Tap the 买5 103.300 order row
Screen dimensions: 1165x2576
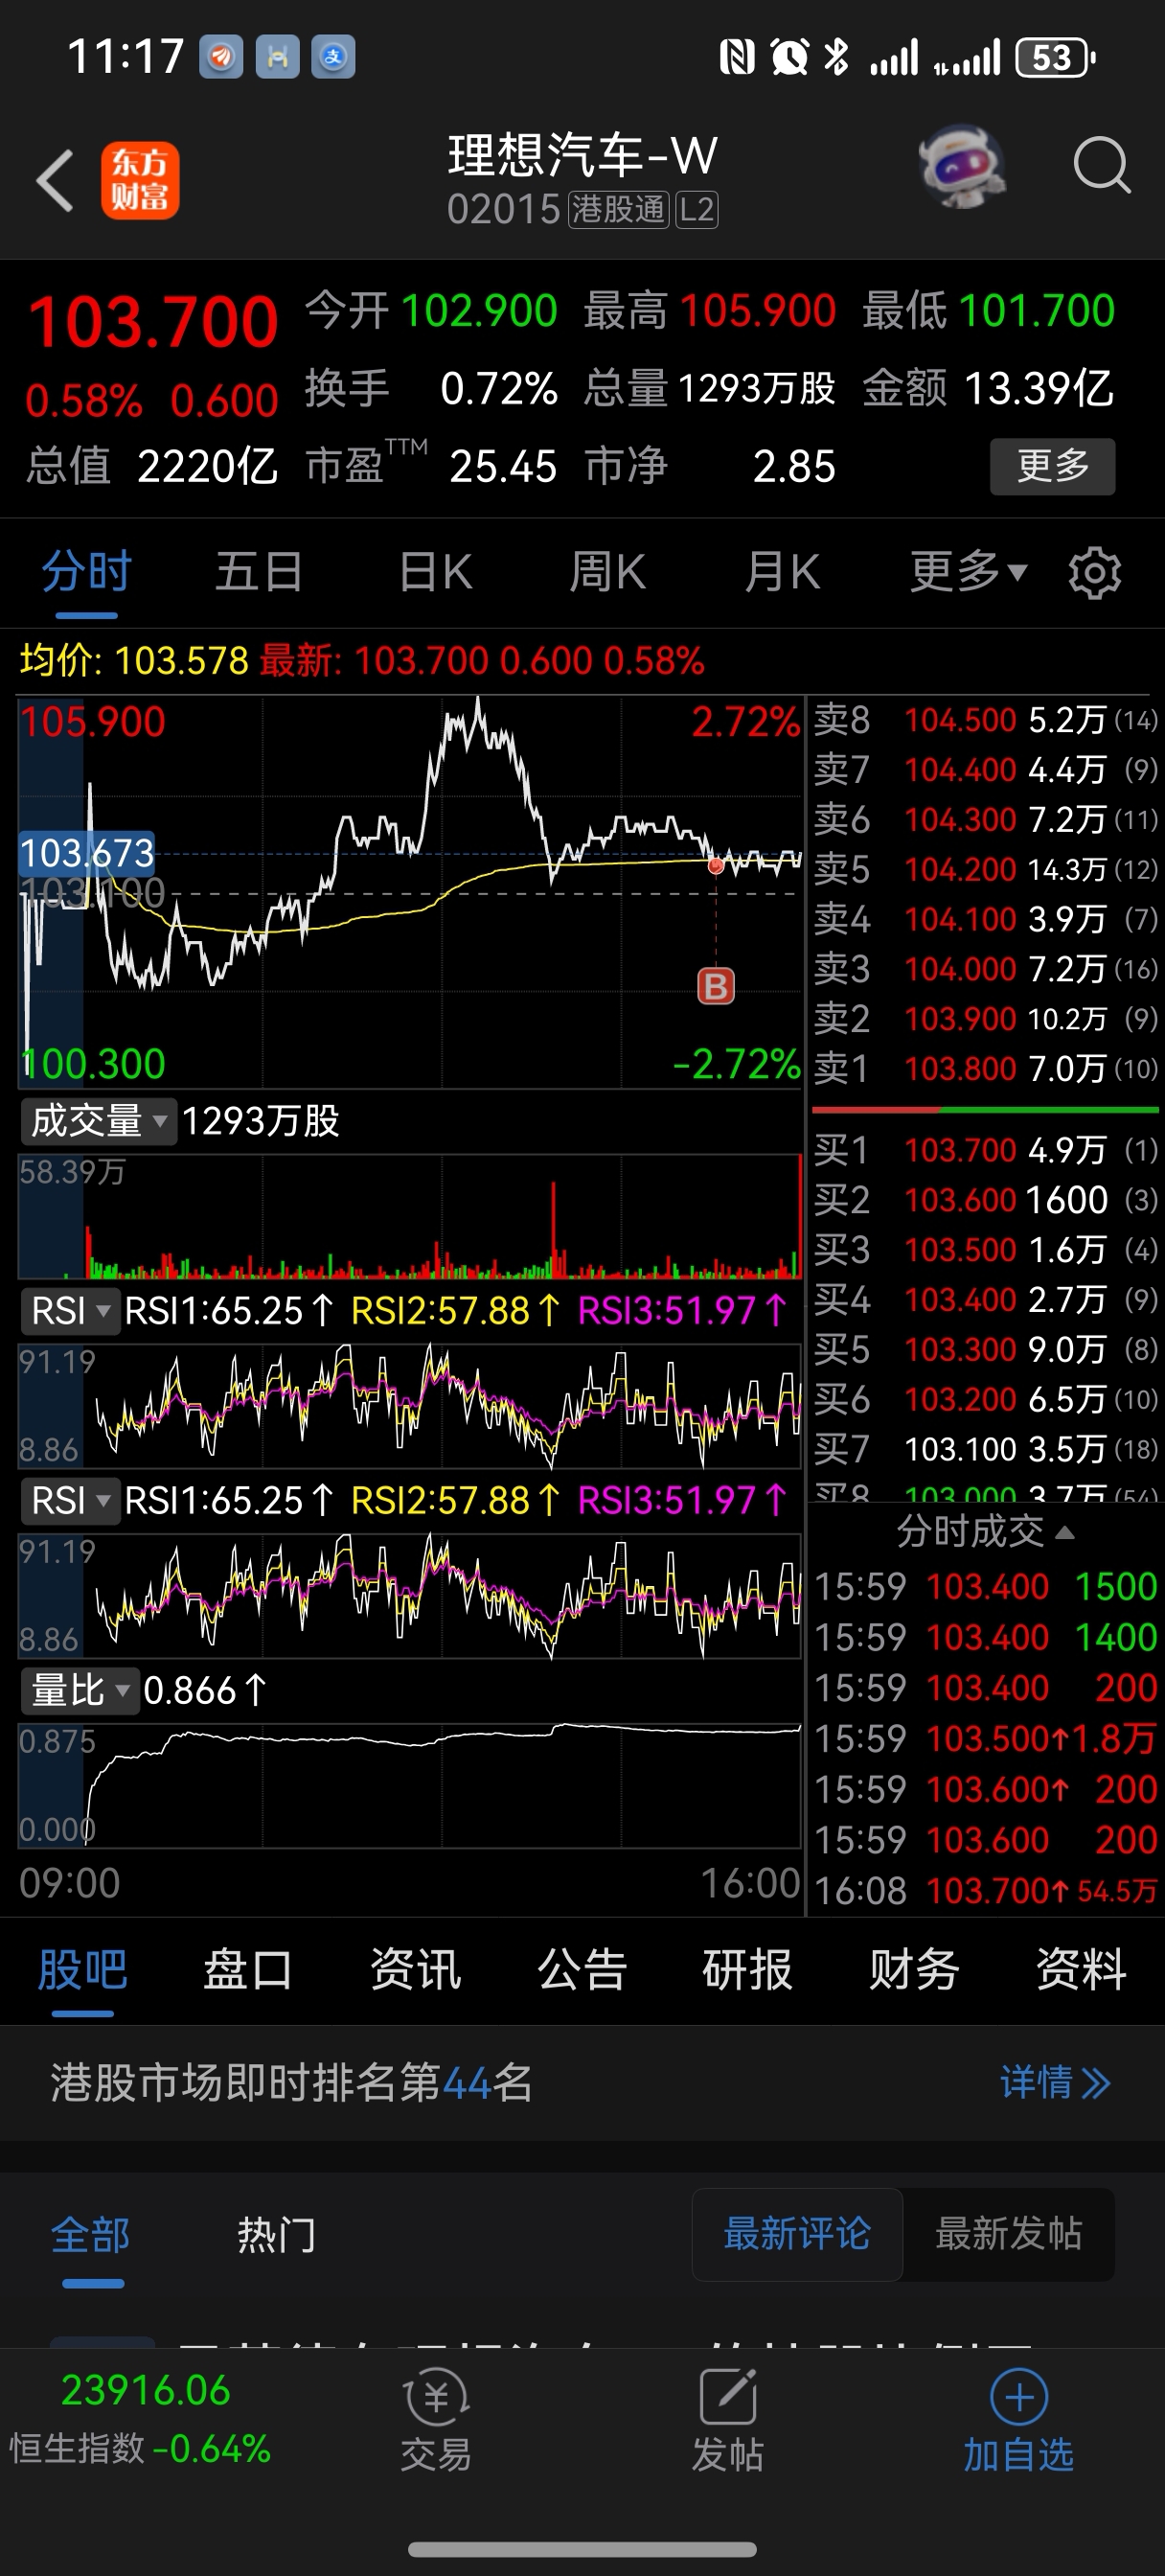click(x=985, y=1349)
